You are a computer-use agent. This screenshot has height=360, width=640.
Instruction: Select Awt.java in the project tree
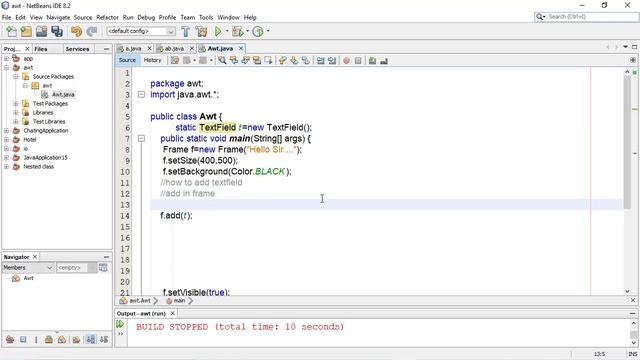tap(63, 95)
